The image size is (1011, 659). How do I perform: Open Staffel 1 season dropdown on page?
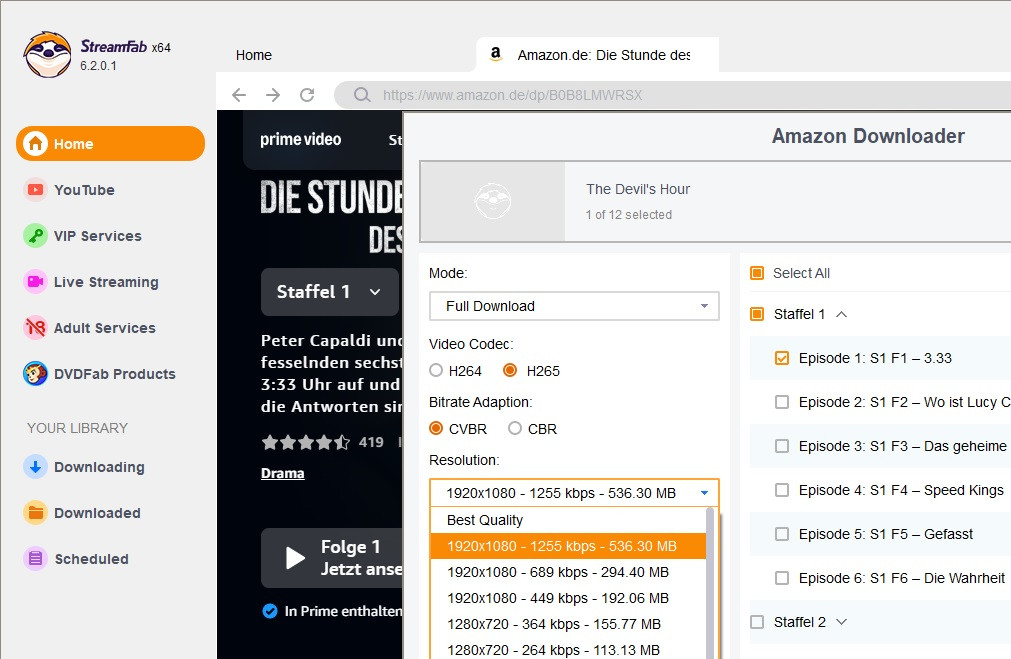[x=329, y=292]
